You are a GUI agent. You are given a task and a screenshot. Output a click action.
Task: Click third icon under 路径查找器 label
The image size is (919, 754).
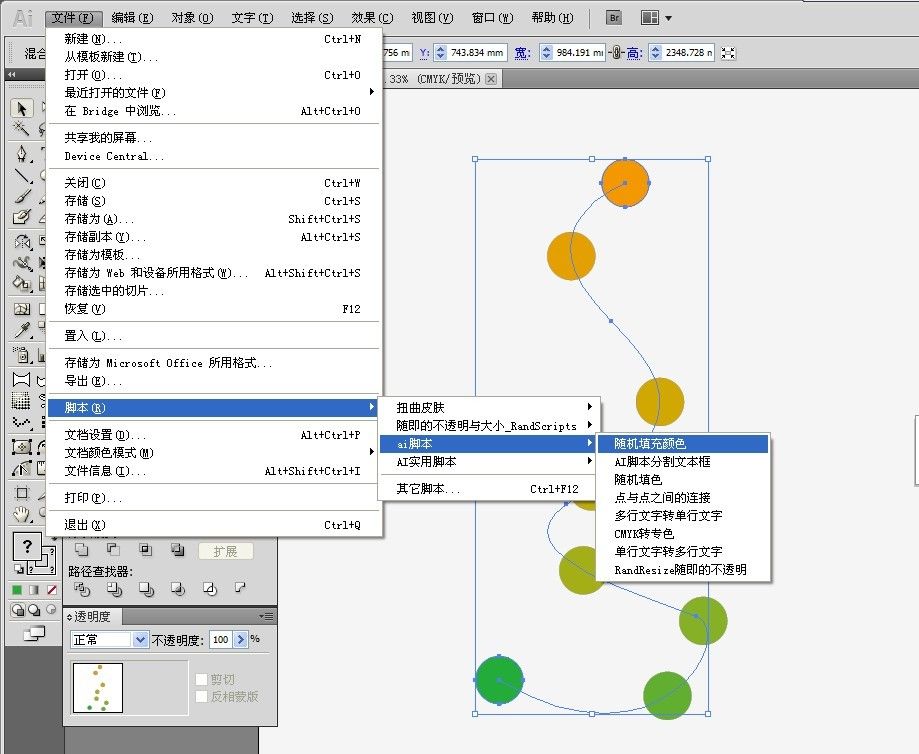(x=146, y=589)
